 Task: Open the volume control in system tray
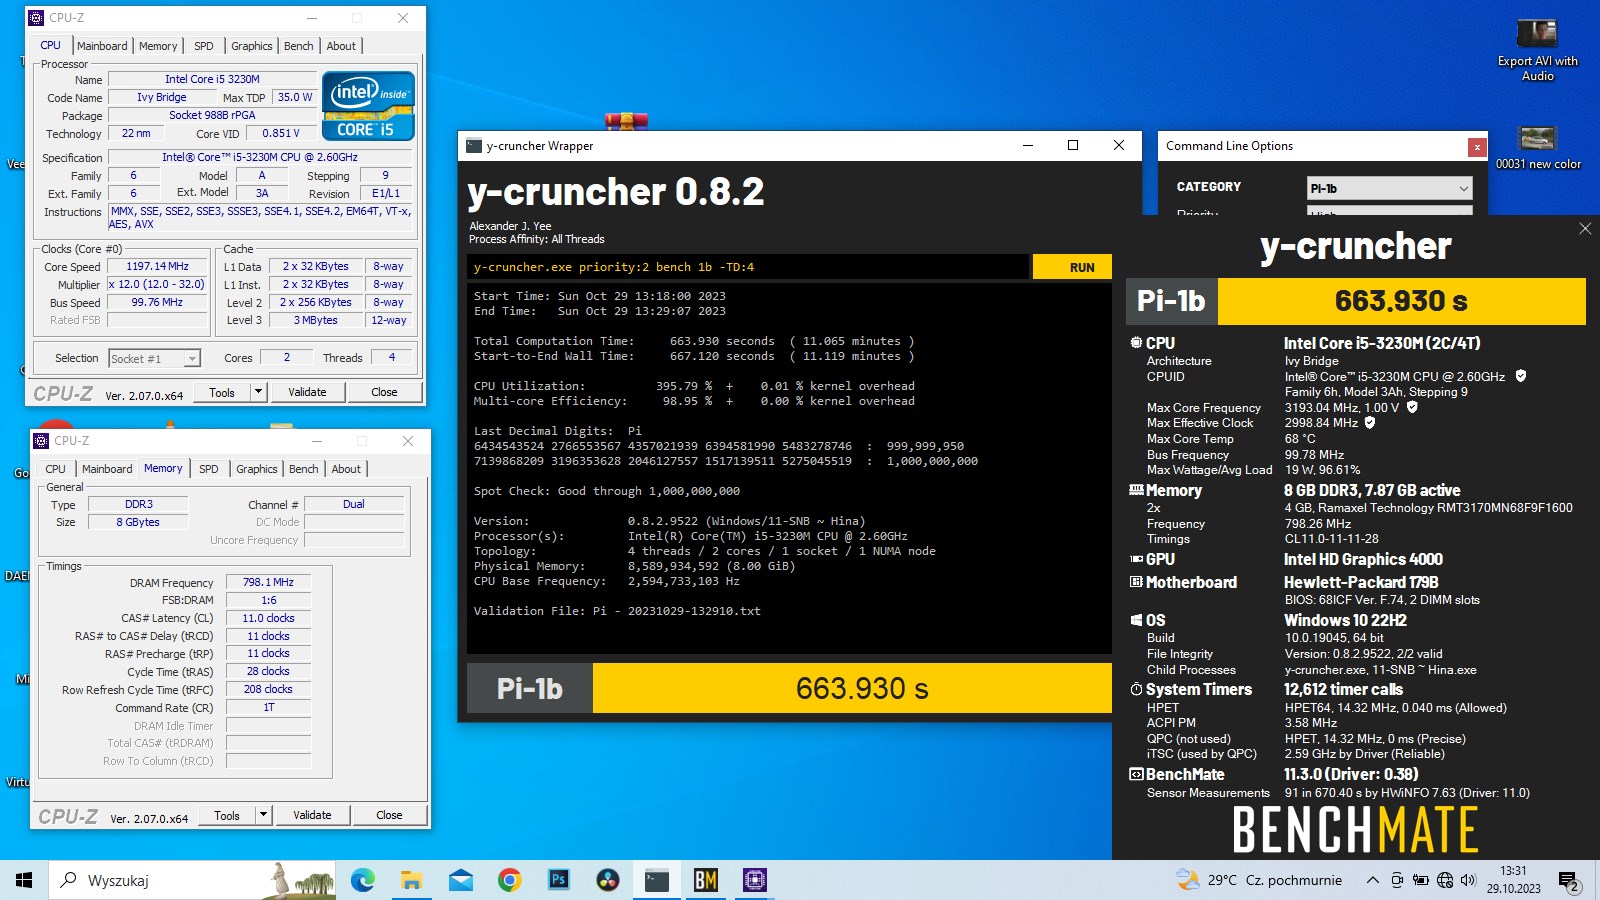(1468, 880)
